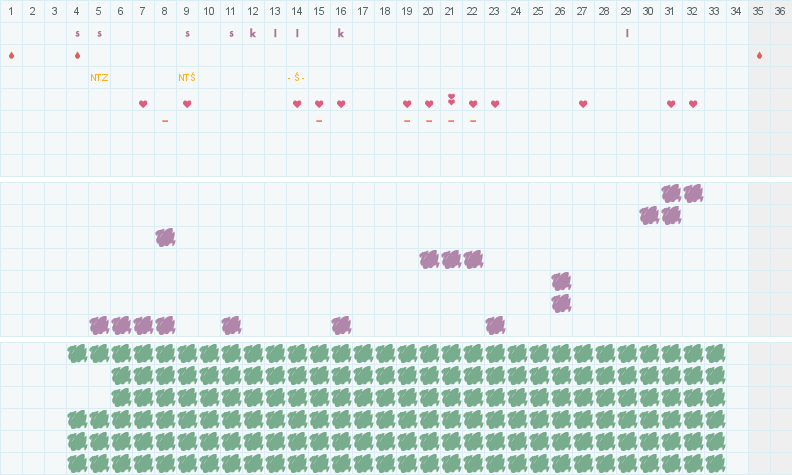792x475 pixels.
Task: Select the blood drop icon on day 4
Action: click(77, 55)
